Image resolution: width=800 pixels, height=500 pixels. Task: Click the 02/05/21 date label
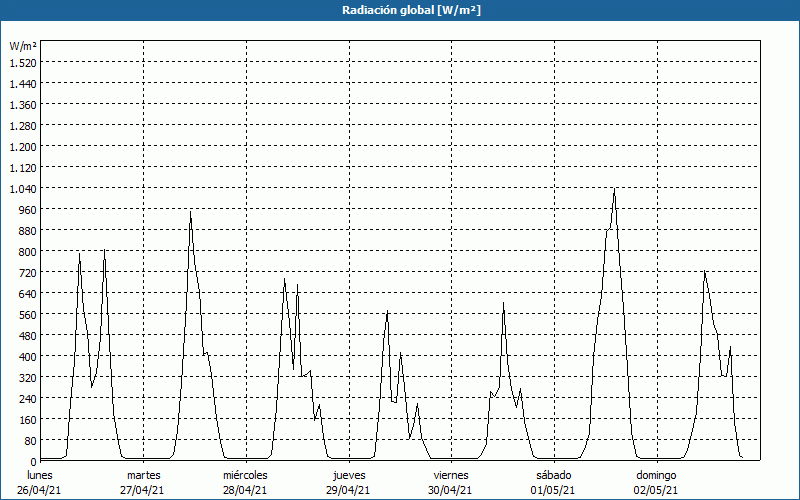(x=656, y=490)
